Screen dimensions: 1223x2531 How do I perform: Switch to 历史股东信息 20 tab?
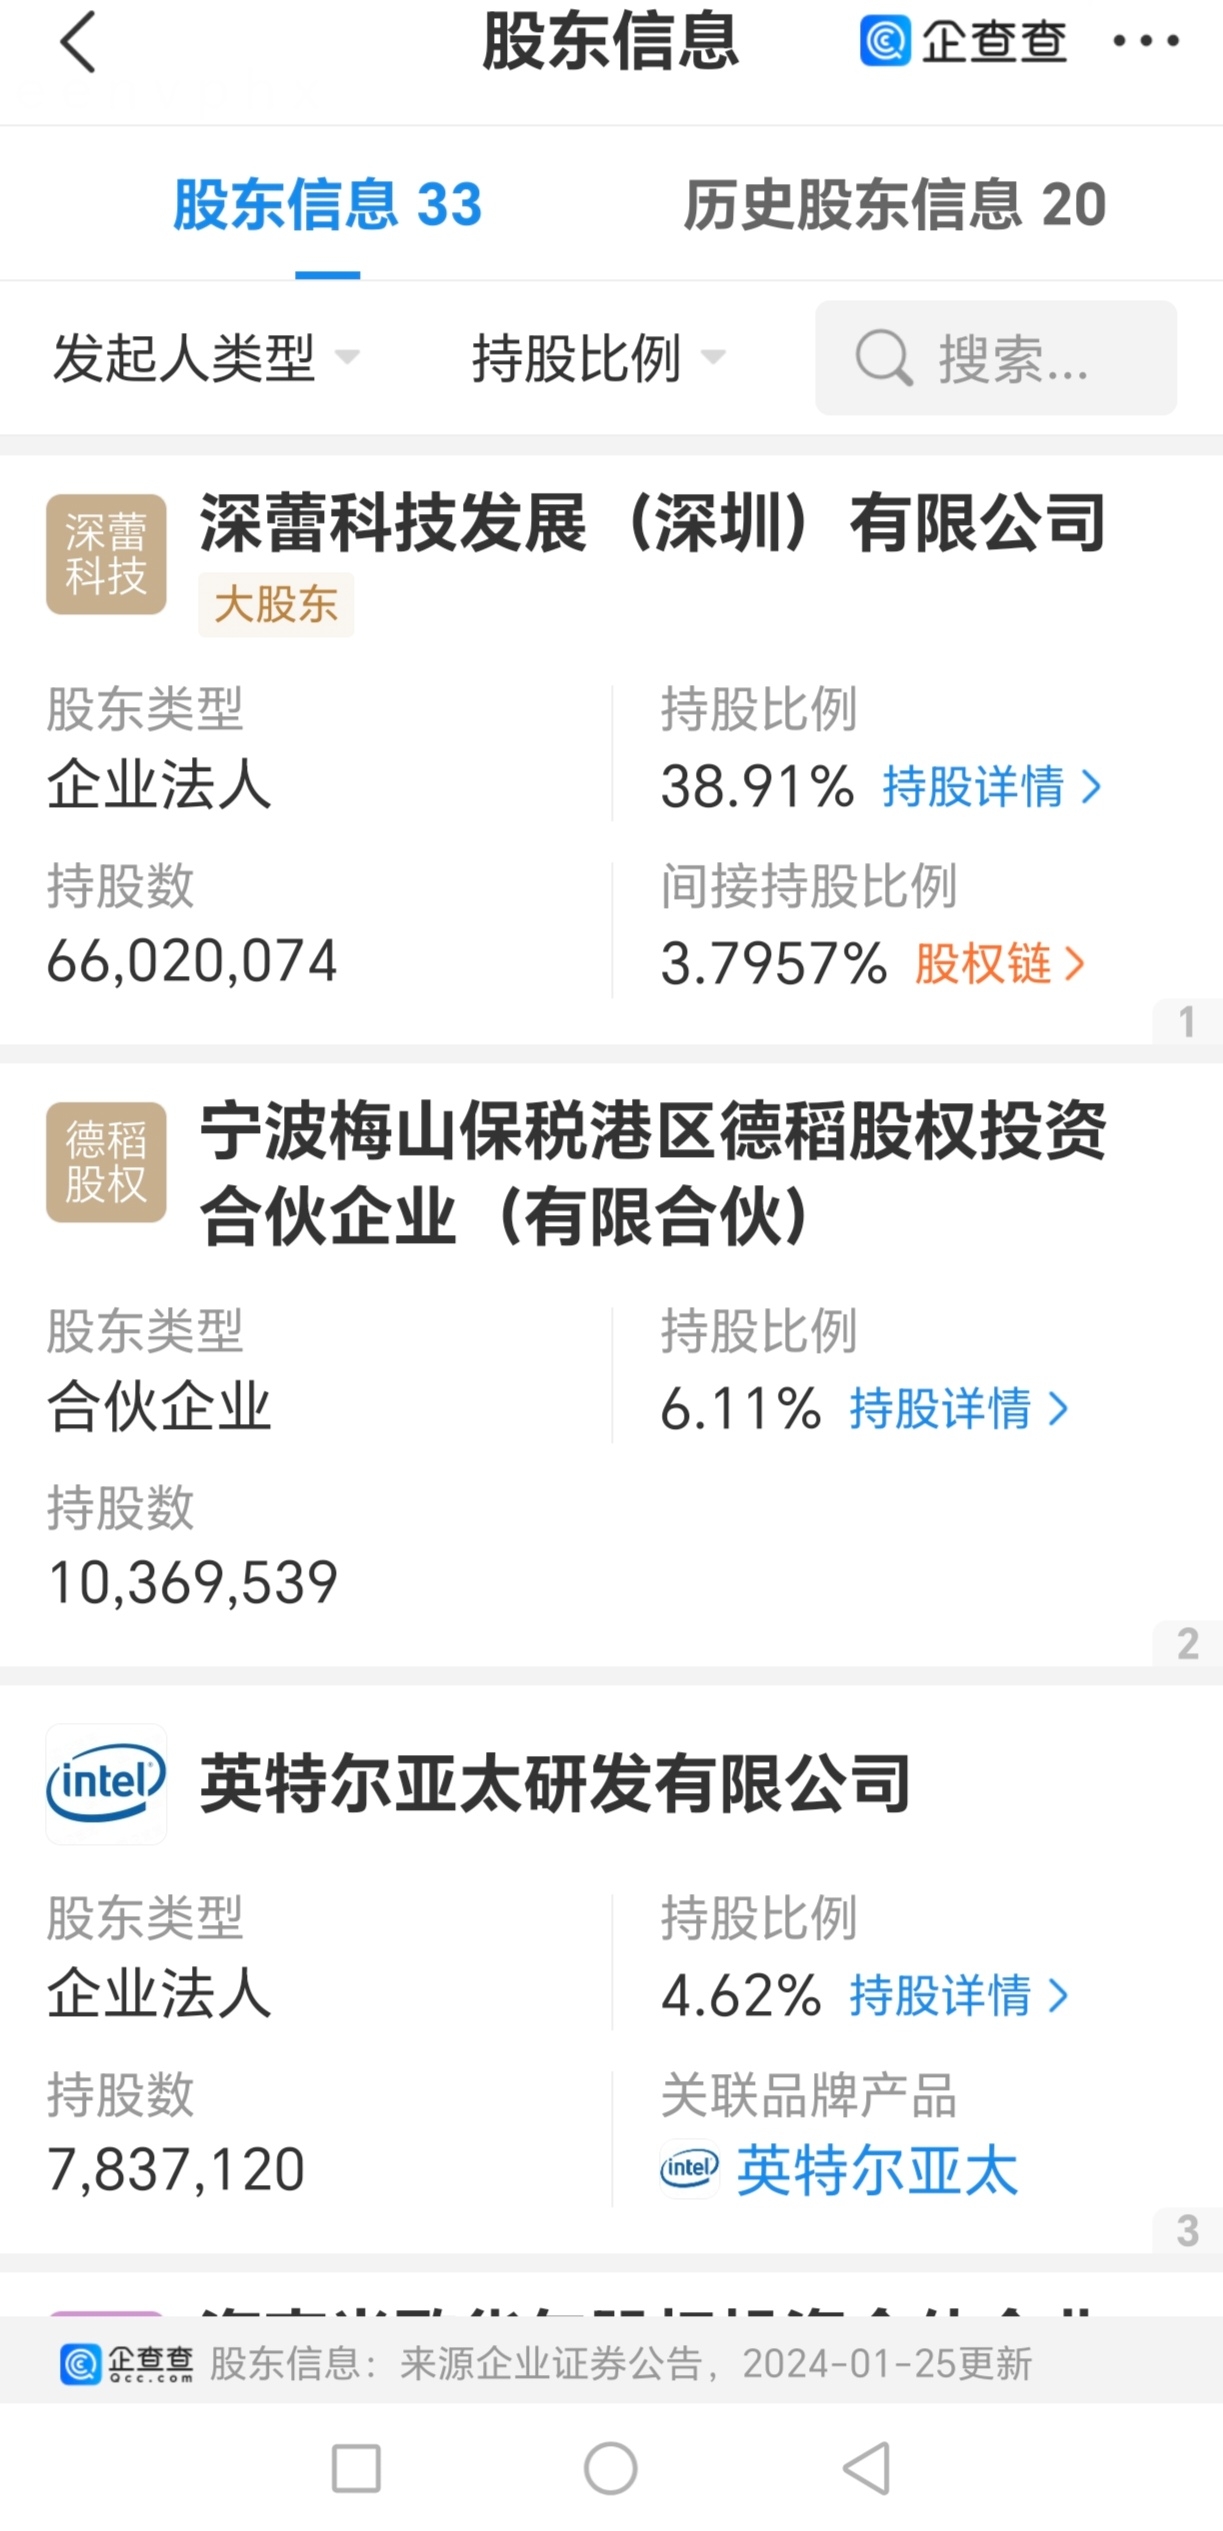point(894,205)
